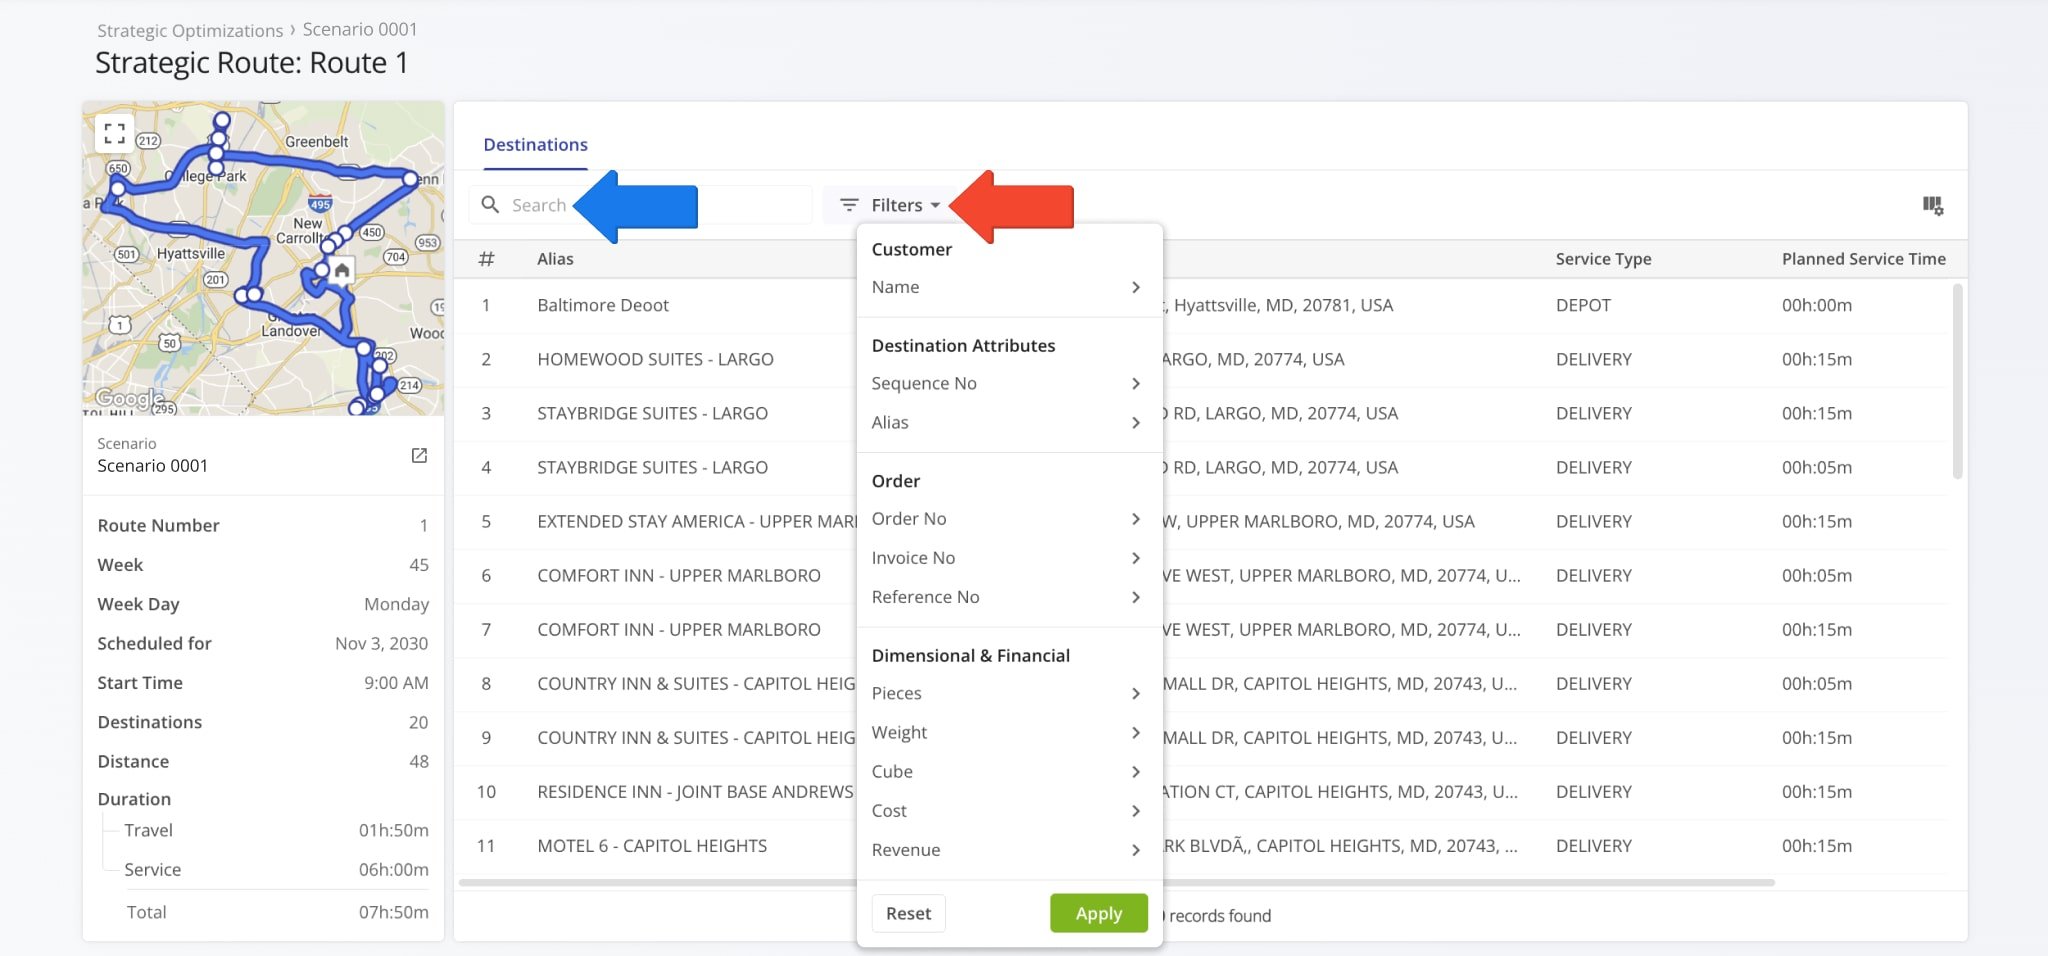Switch to the Destinations tab
This screenshot has width=2048, height=956.
pyautogui.click(x=535, y=144)
